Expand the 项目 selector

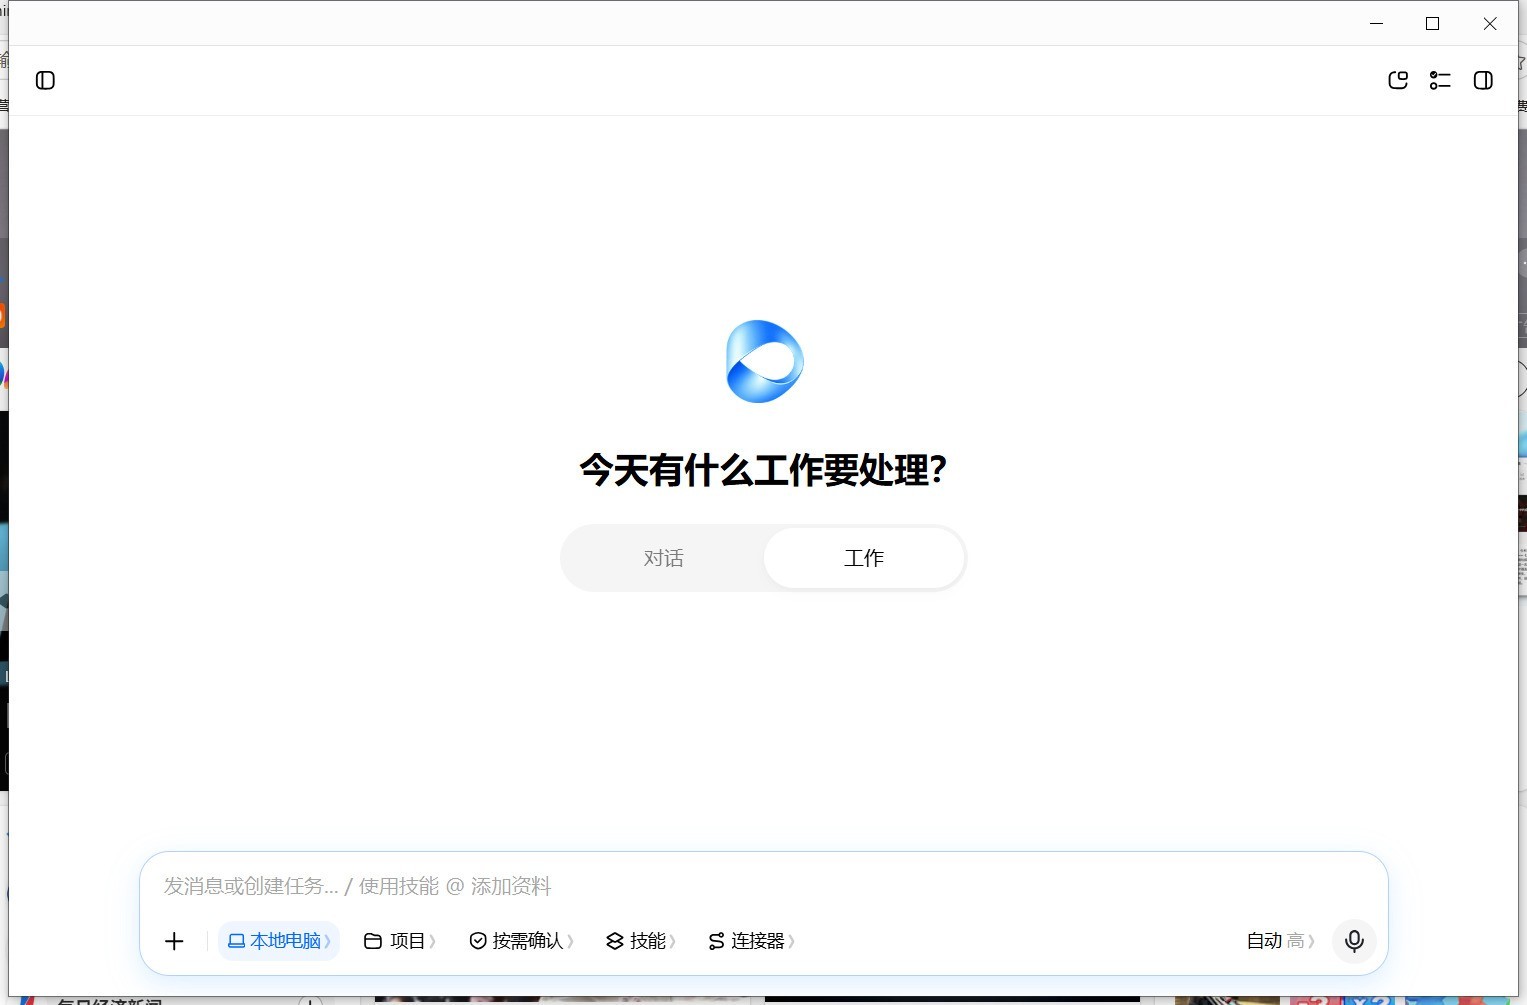tap(400, 941)
